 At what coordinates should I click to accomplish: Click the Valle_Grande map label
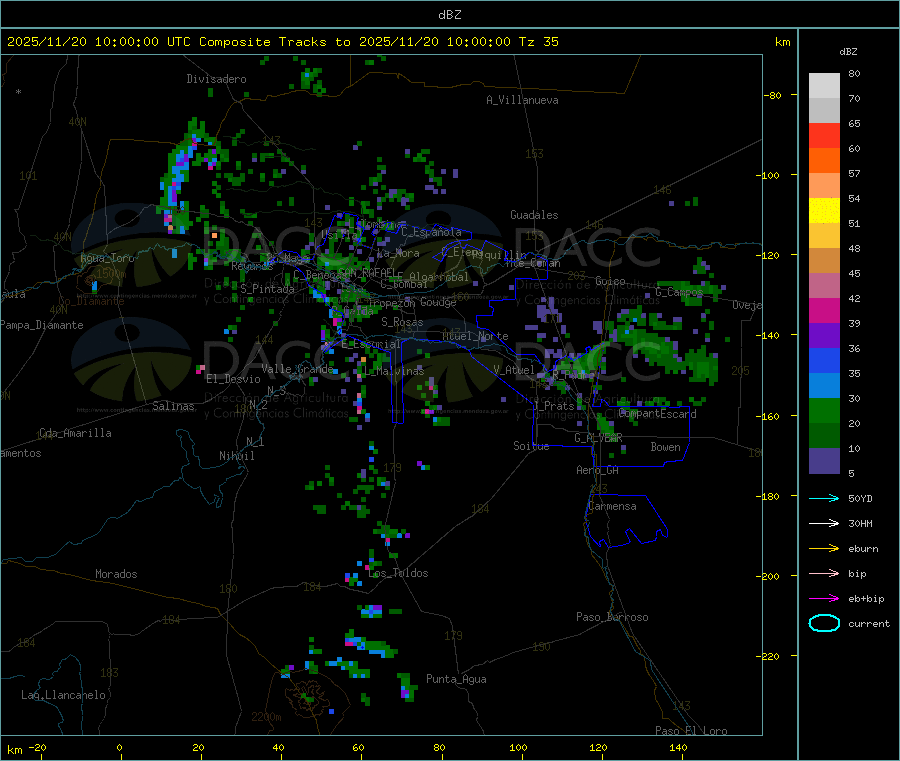pos(297,369)
